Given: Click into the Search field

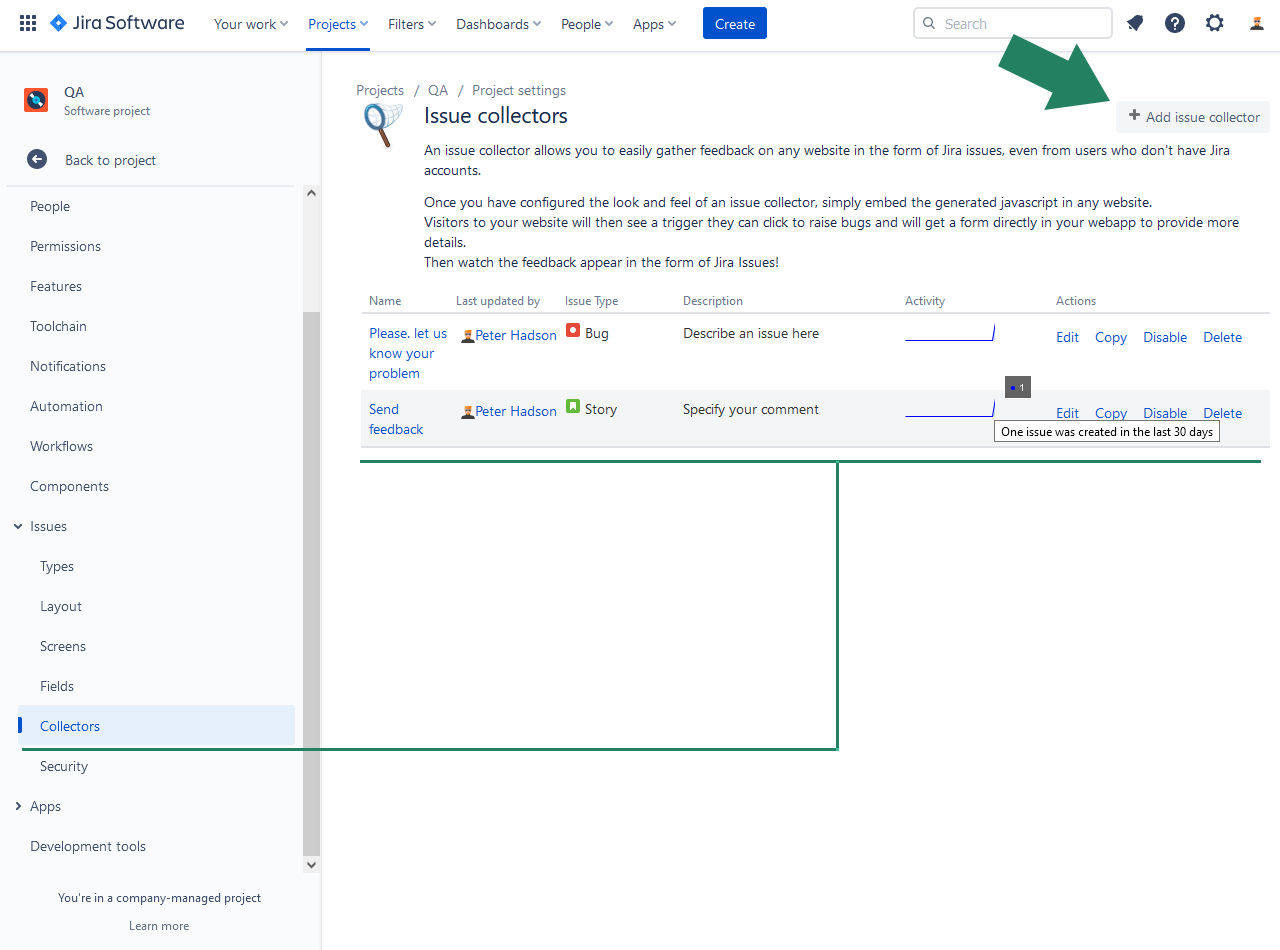Looking at the screenshot, I should point(1020,24).
